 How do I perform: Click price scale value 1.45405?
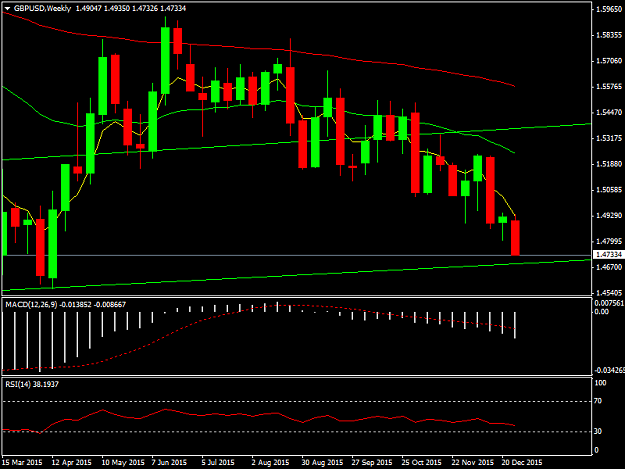tap(609, 293)
